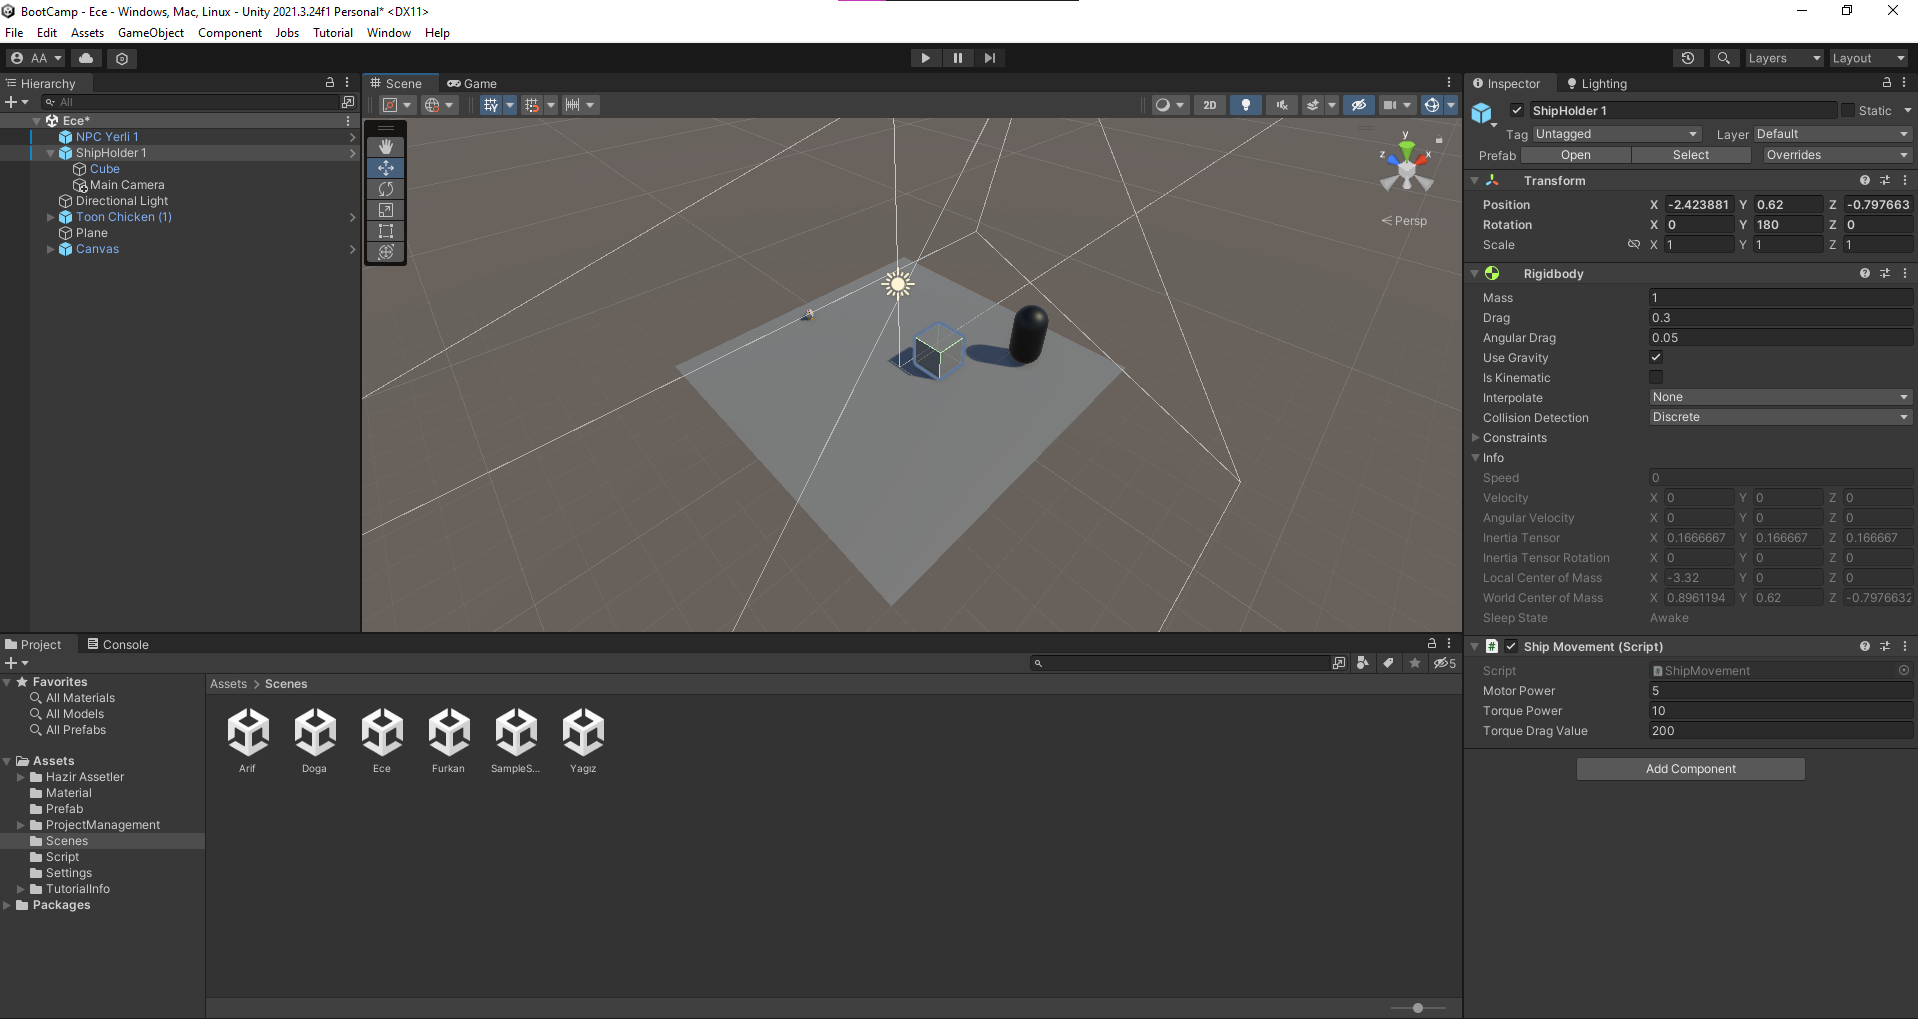This screenshot has height=1019, width=1918.
Task: Disable Use Gravity checkbox
Action: click(x=1656, y=357)
